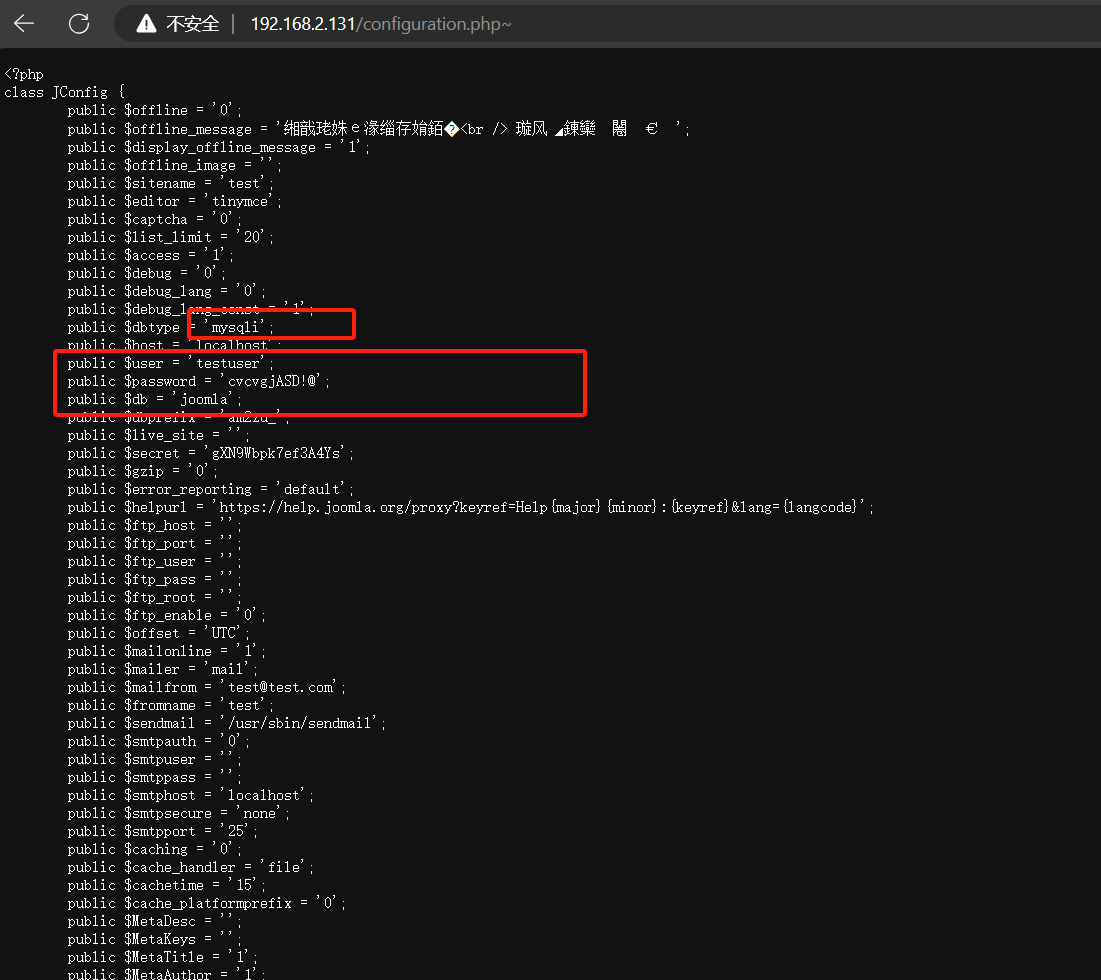Click the '$offset = 'UTC'' line

click(x=159, y=633)
